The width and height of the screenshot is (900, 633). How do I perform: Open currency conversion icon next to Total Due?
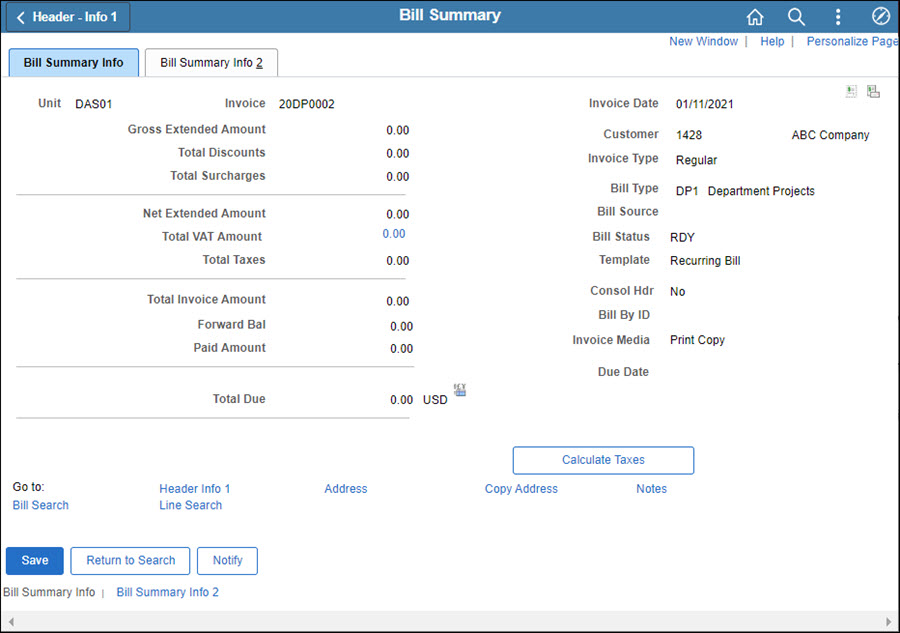tap(459, 391)
